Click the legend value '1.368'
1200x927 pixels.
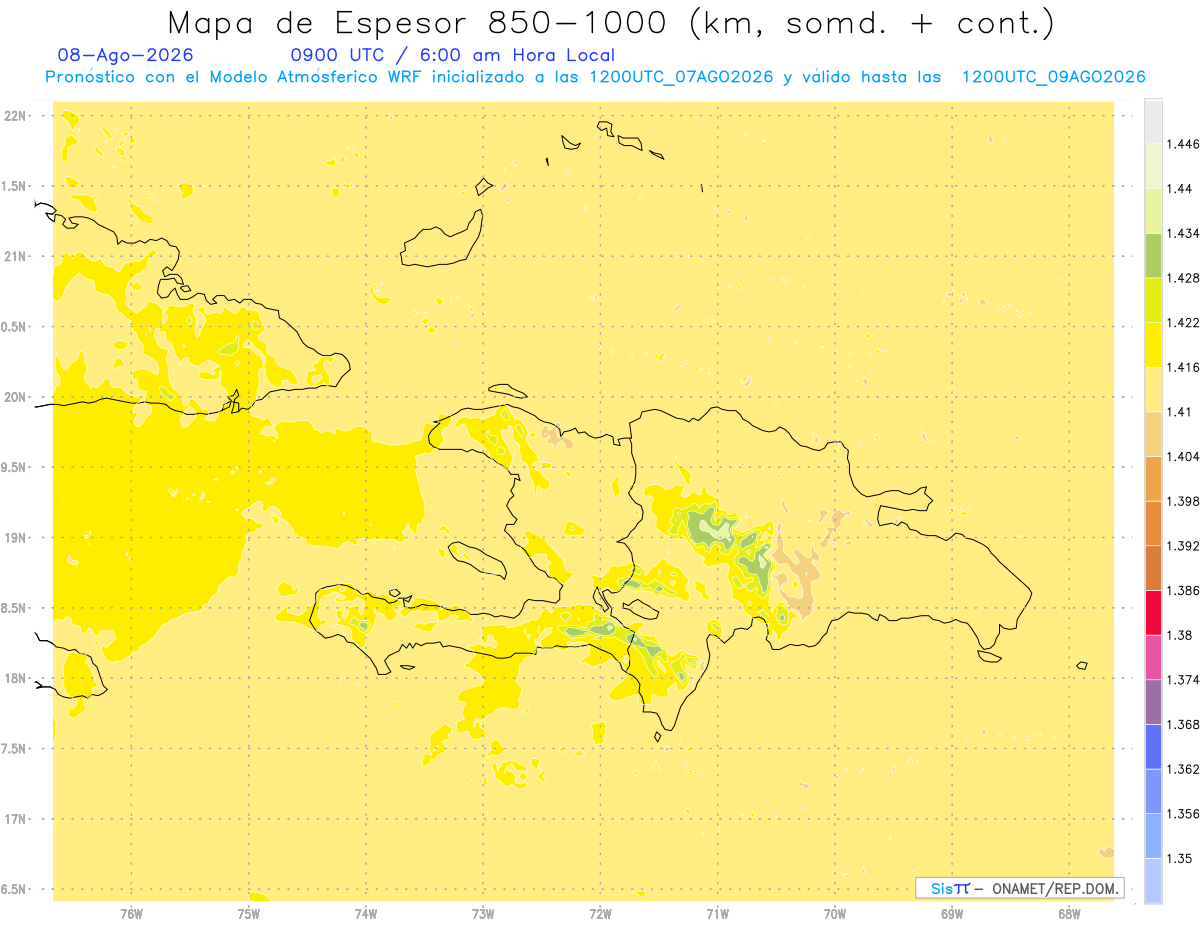1182,724
